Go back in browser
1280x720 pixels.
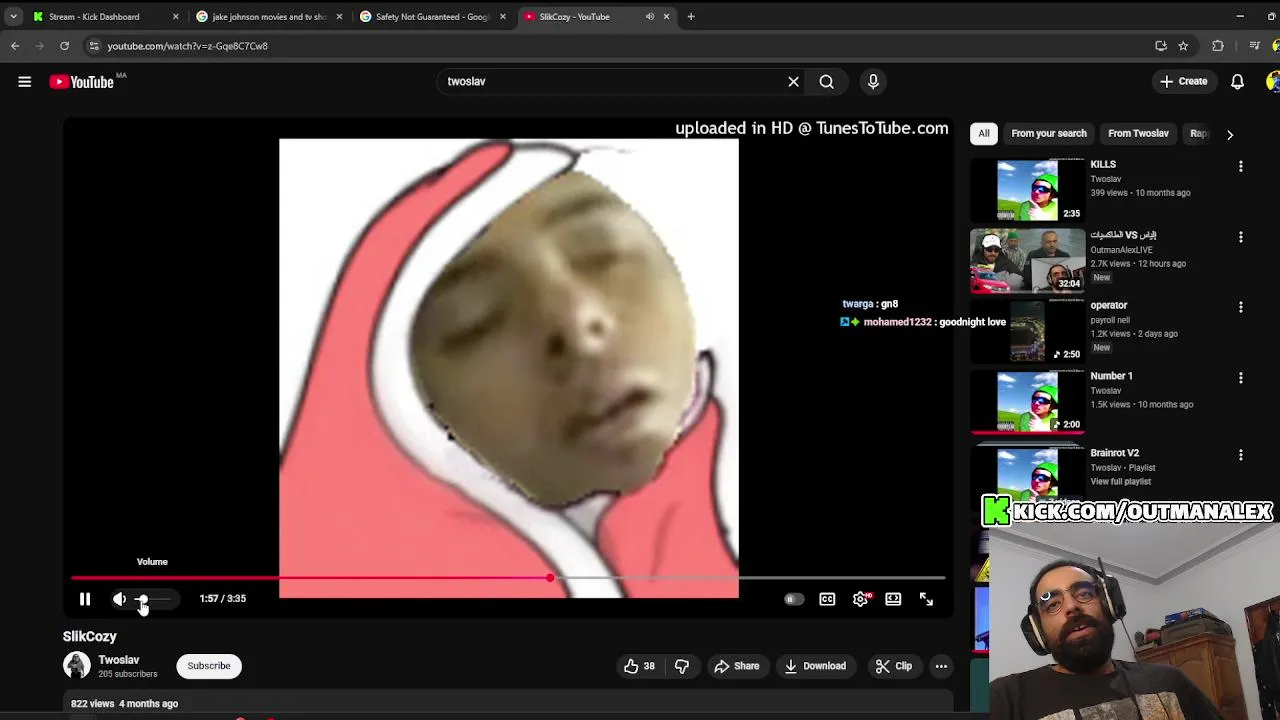[15, 46]
